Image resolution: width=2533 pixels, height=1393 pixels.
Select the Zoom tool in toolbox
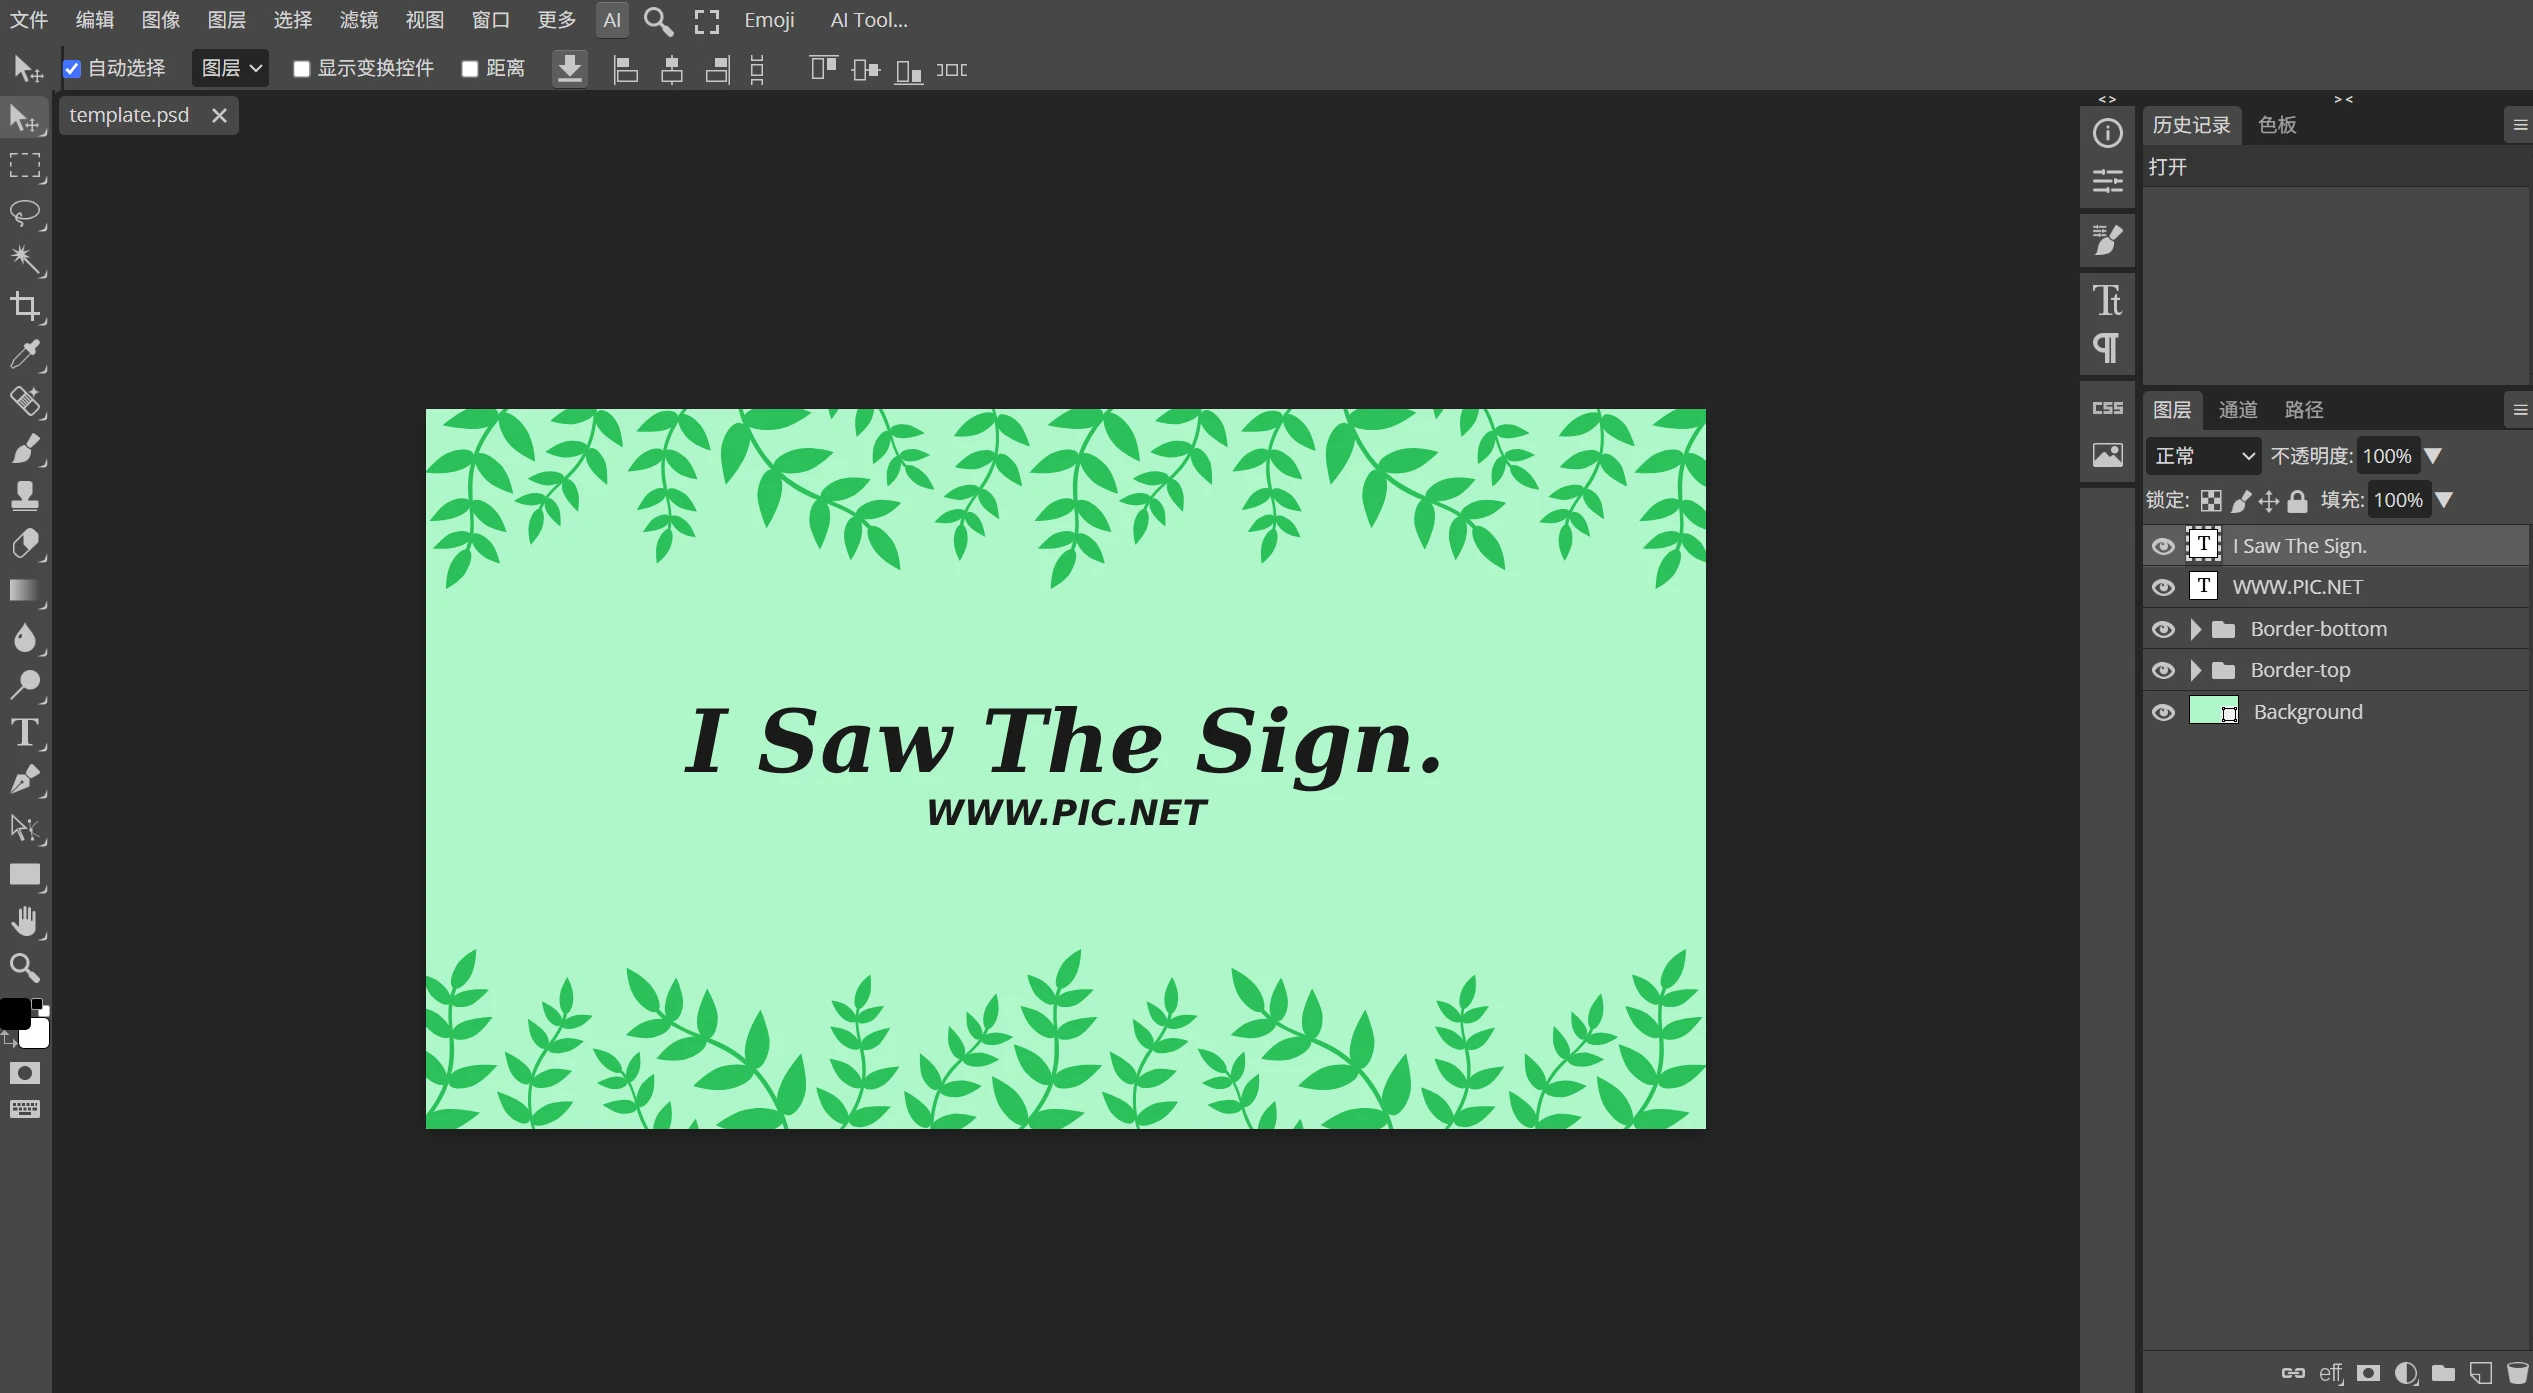pos(25,968)
